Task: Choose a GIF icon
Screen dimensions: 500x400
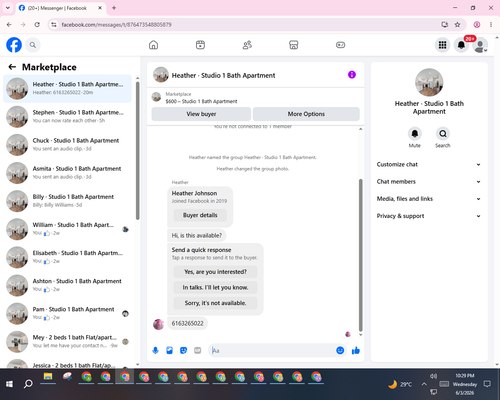Action: 198,350
